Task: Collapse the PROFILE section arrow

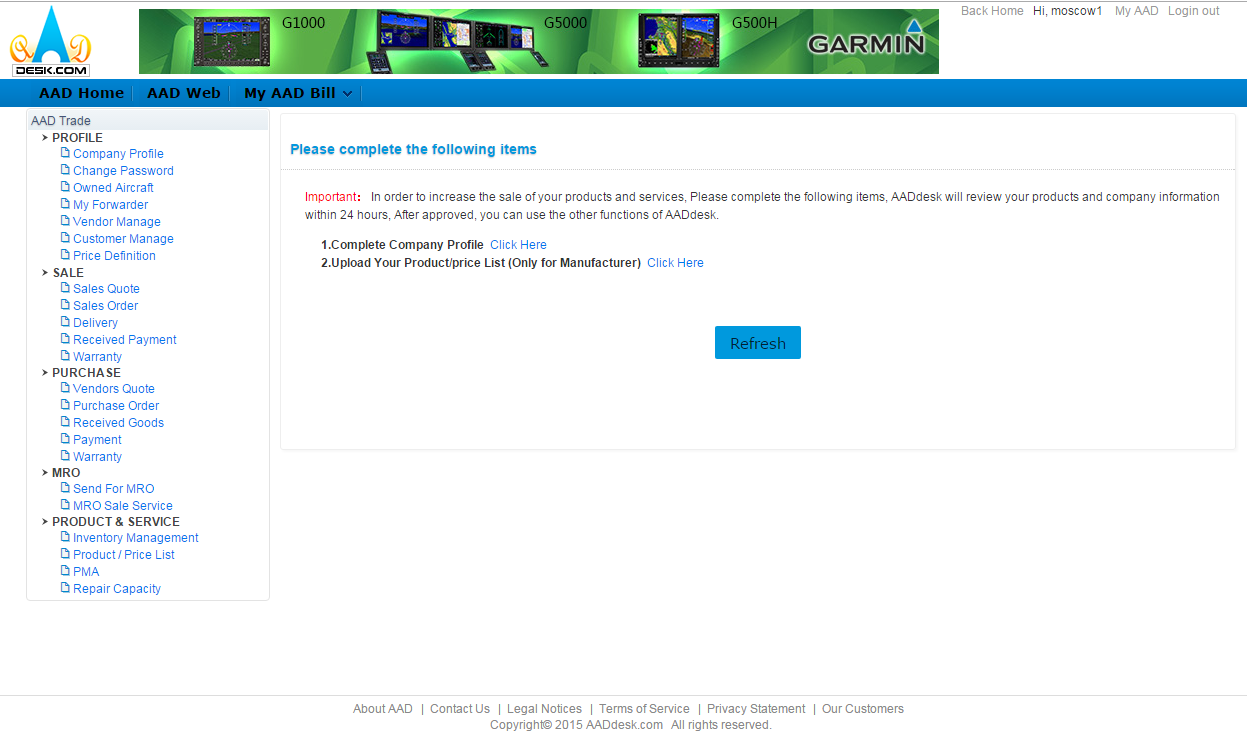Action: [45, 138]
